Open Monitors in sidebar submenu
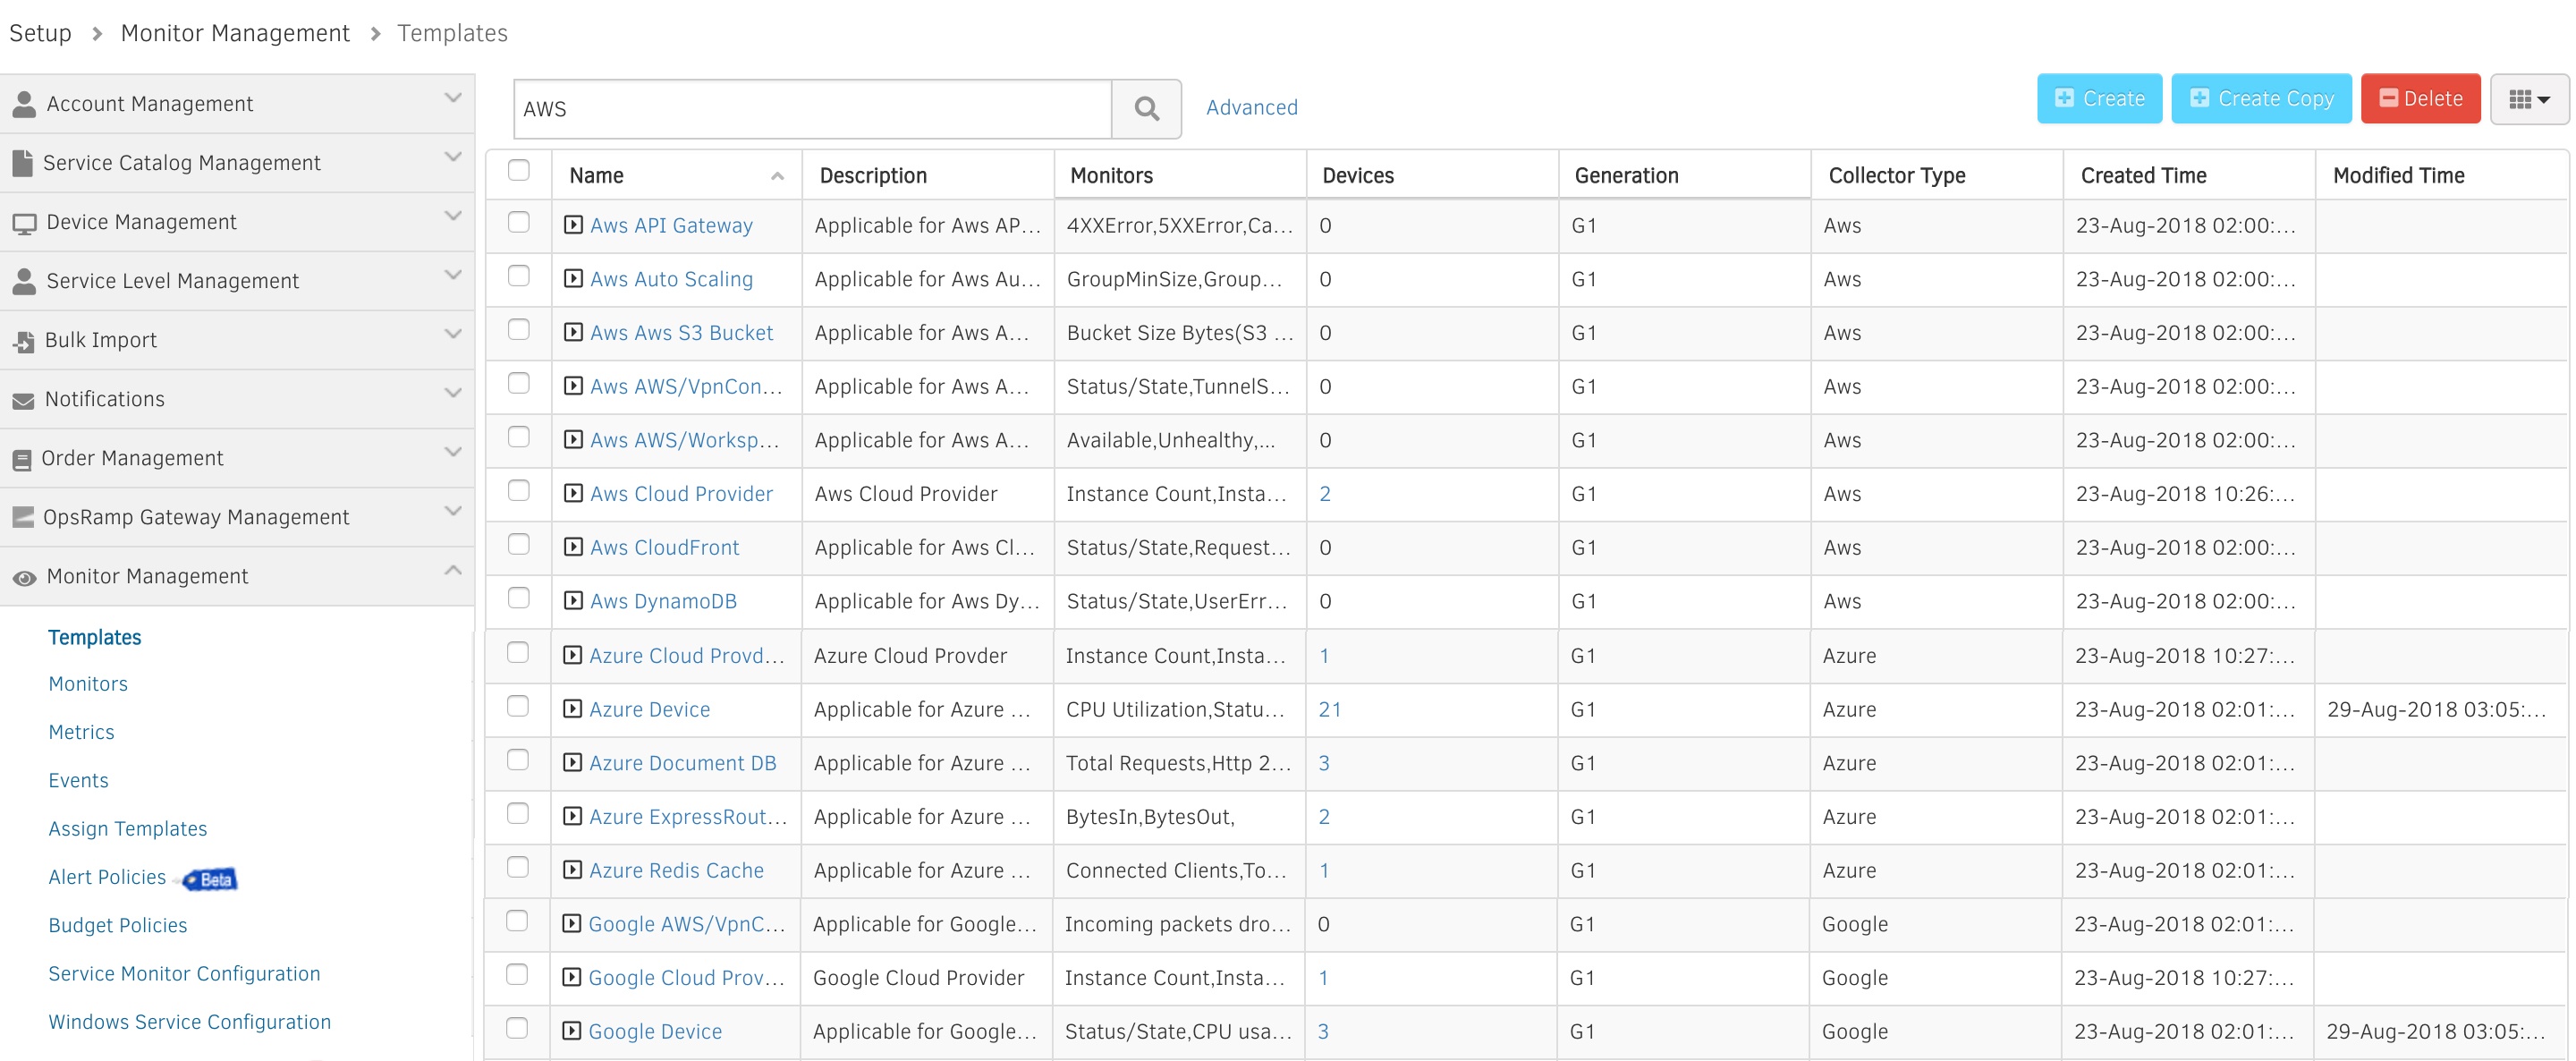 tap(88, 684)
